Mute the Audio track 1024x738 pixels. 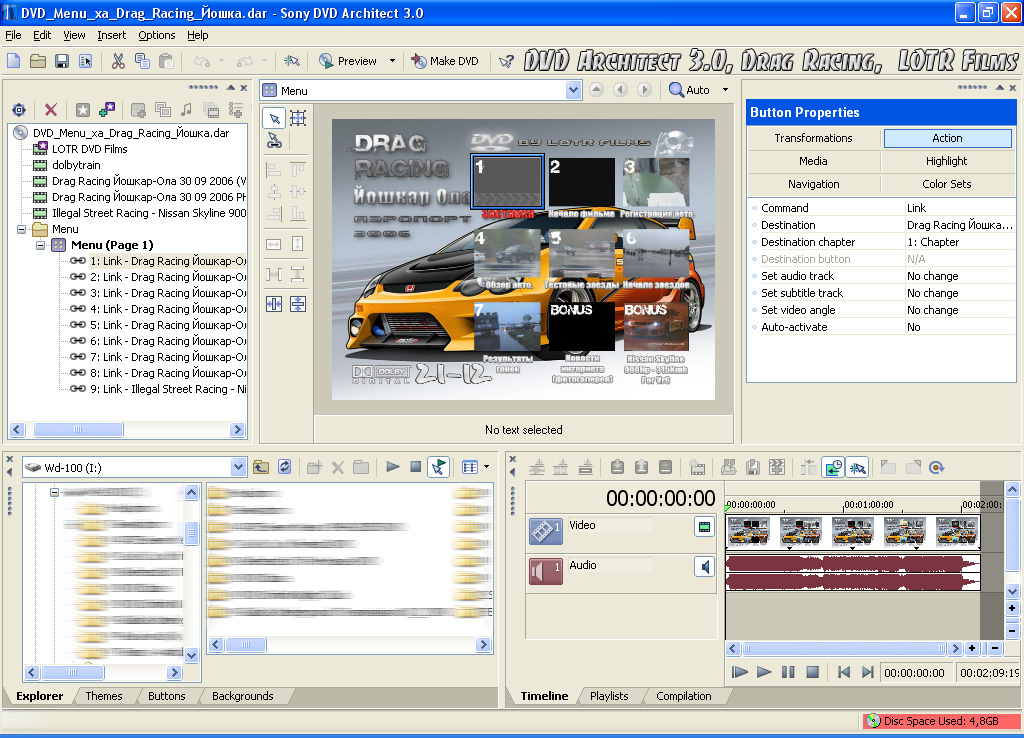[x=704, y=567]
